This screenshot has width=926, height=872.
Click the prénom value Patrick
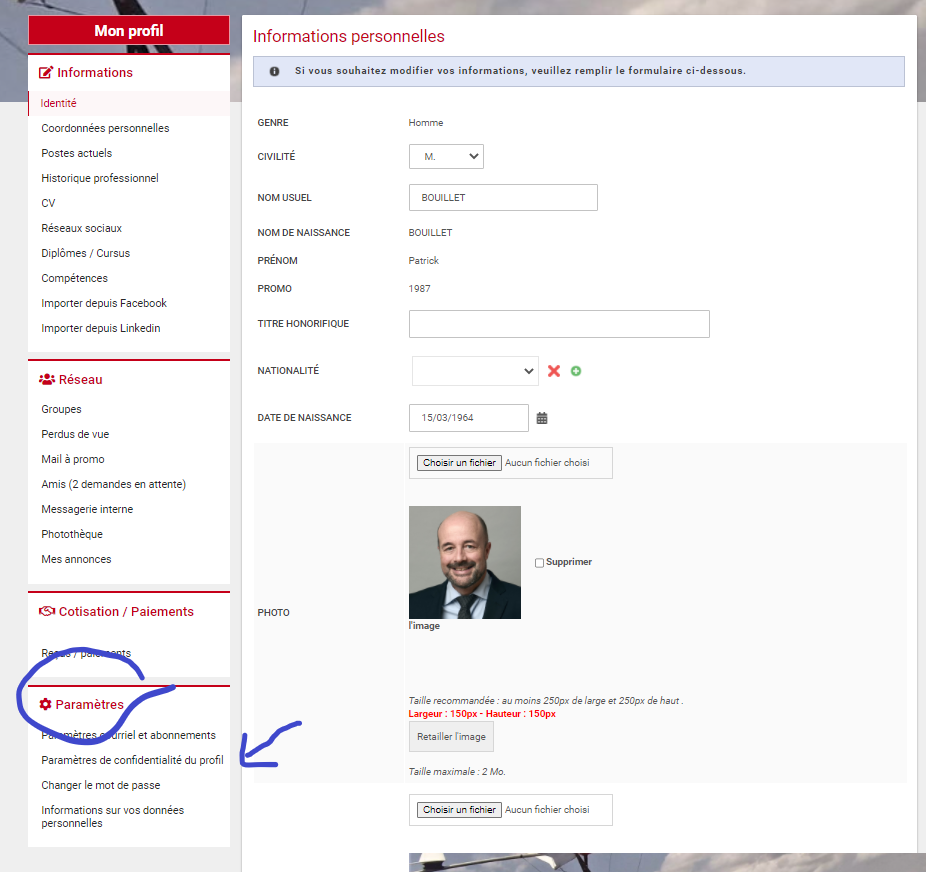[423, 260]
